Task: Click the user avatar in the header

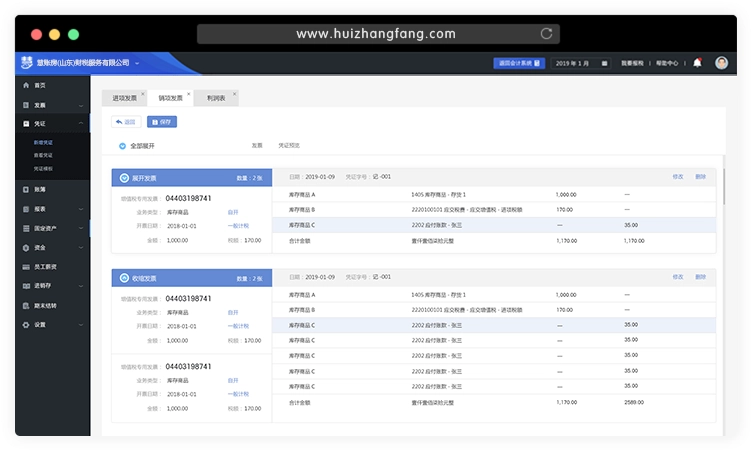Action: [x=721, y=63]
